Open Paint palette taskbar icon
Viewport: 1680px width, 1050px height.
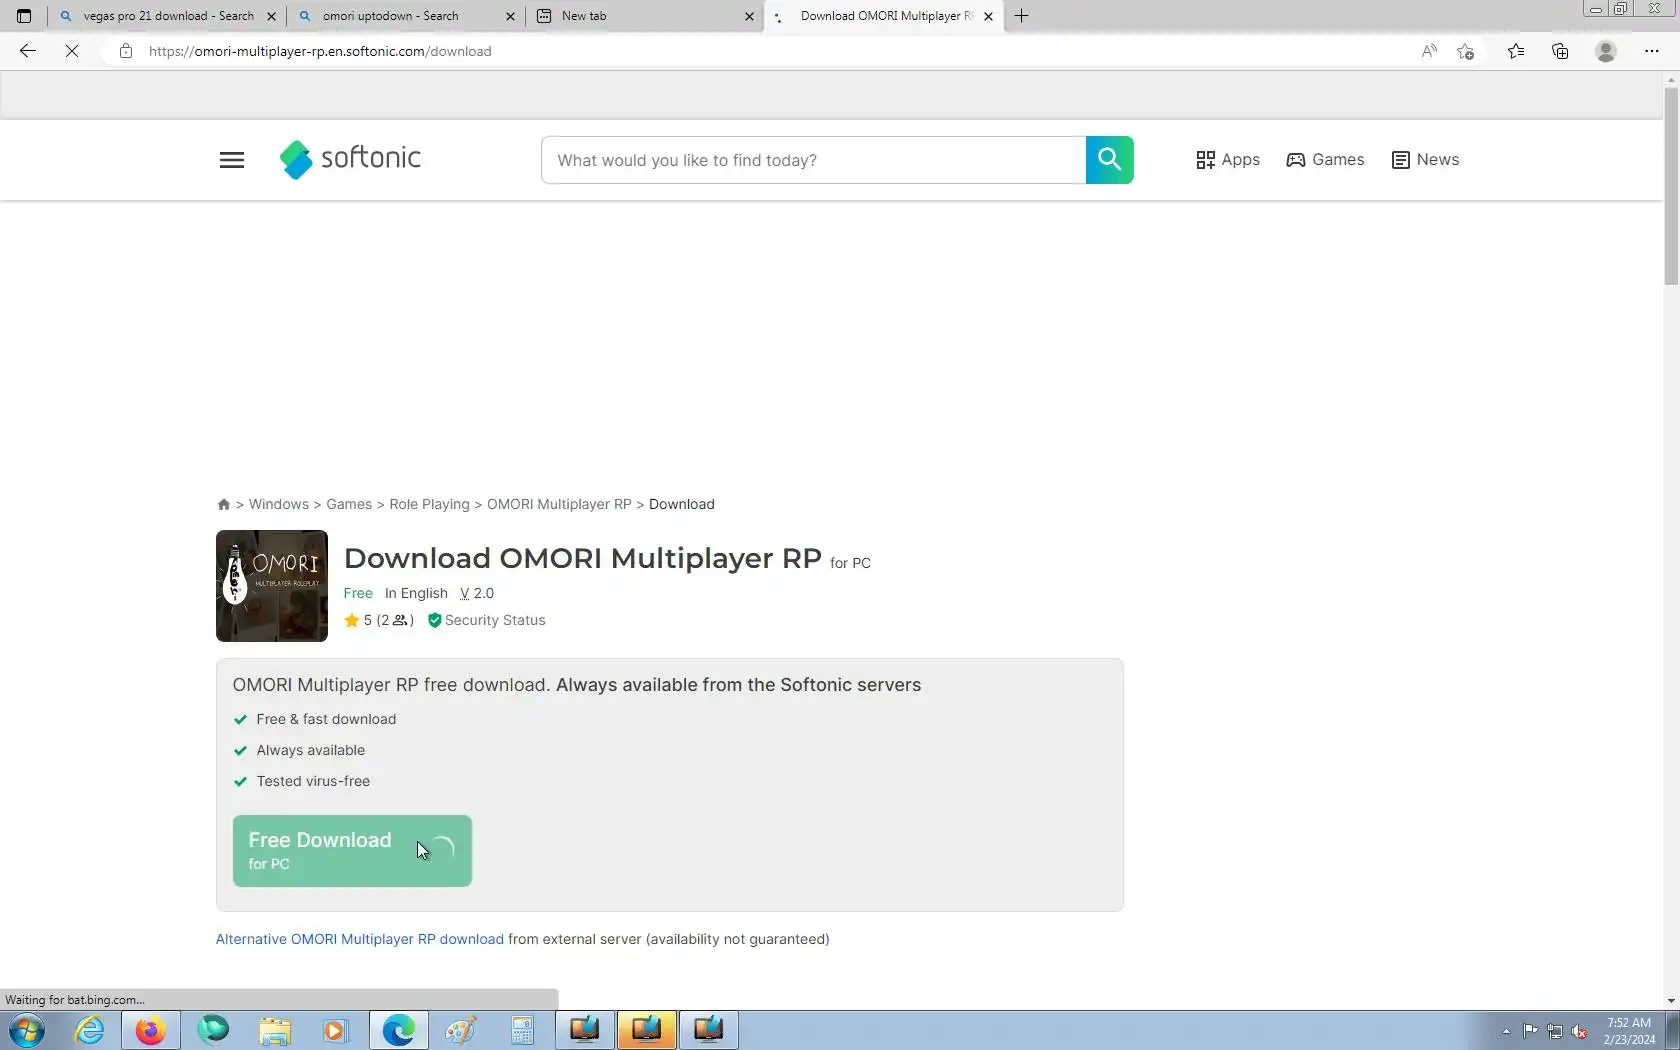(460, 1030)
